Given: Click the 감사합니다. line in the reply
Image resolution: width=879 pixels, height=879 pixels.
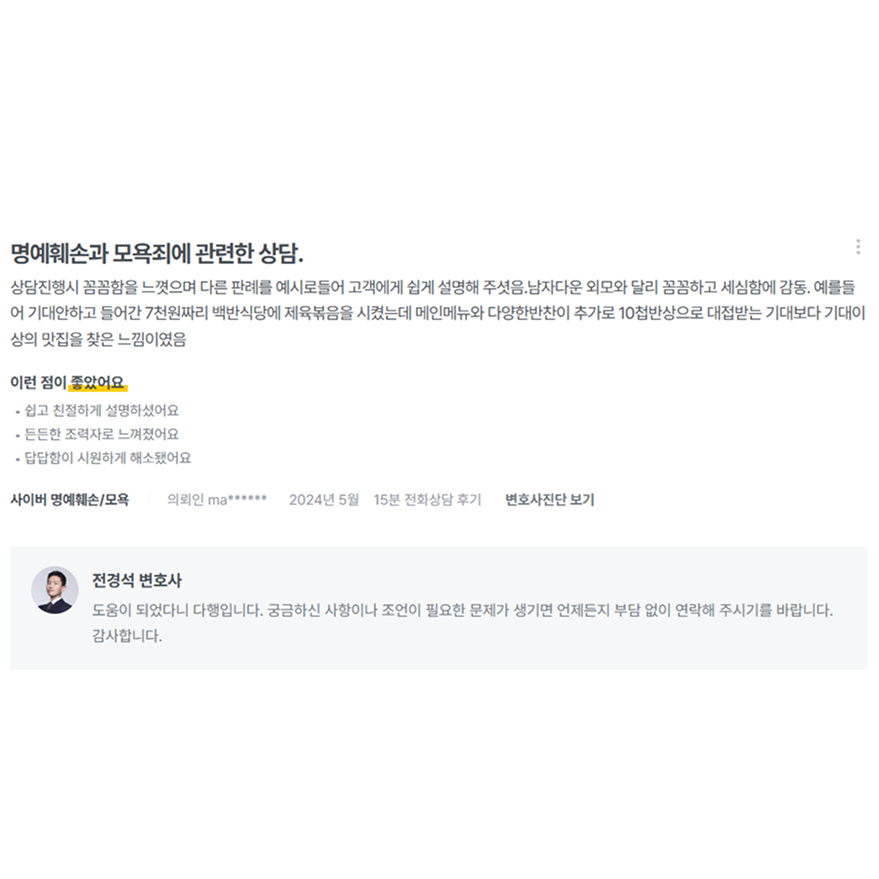Looking at the screenshot, I should pyautogui.click(x=127, y=636).
